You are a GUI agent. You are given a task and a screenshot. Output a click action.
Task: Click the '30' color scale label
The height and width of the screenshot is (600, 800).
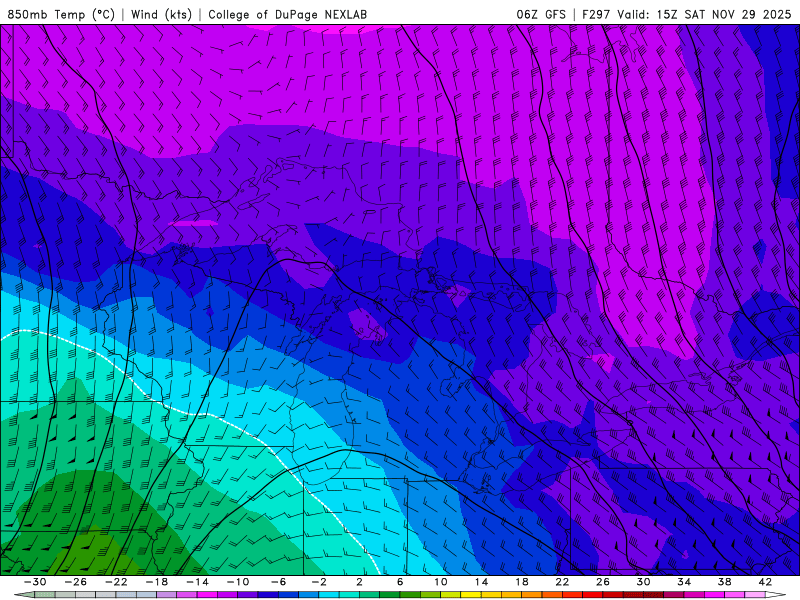[643, 582]
